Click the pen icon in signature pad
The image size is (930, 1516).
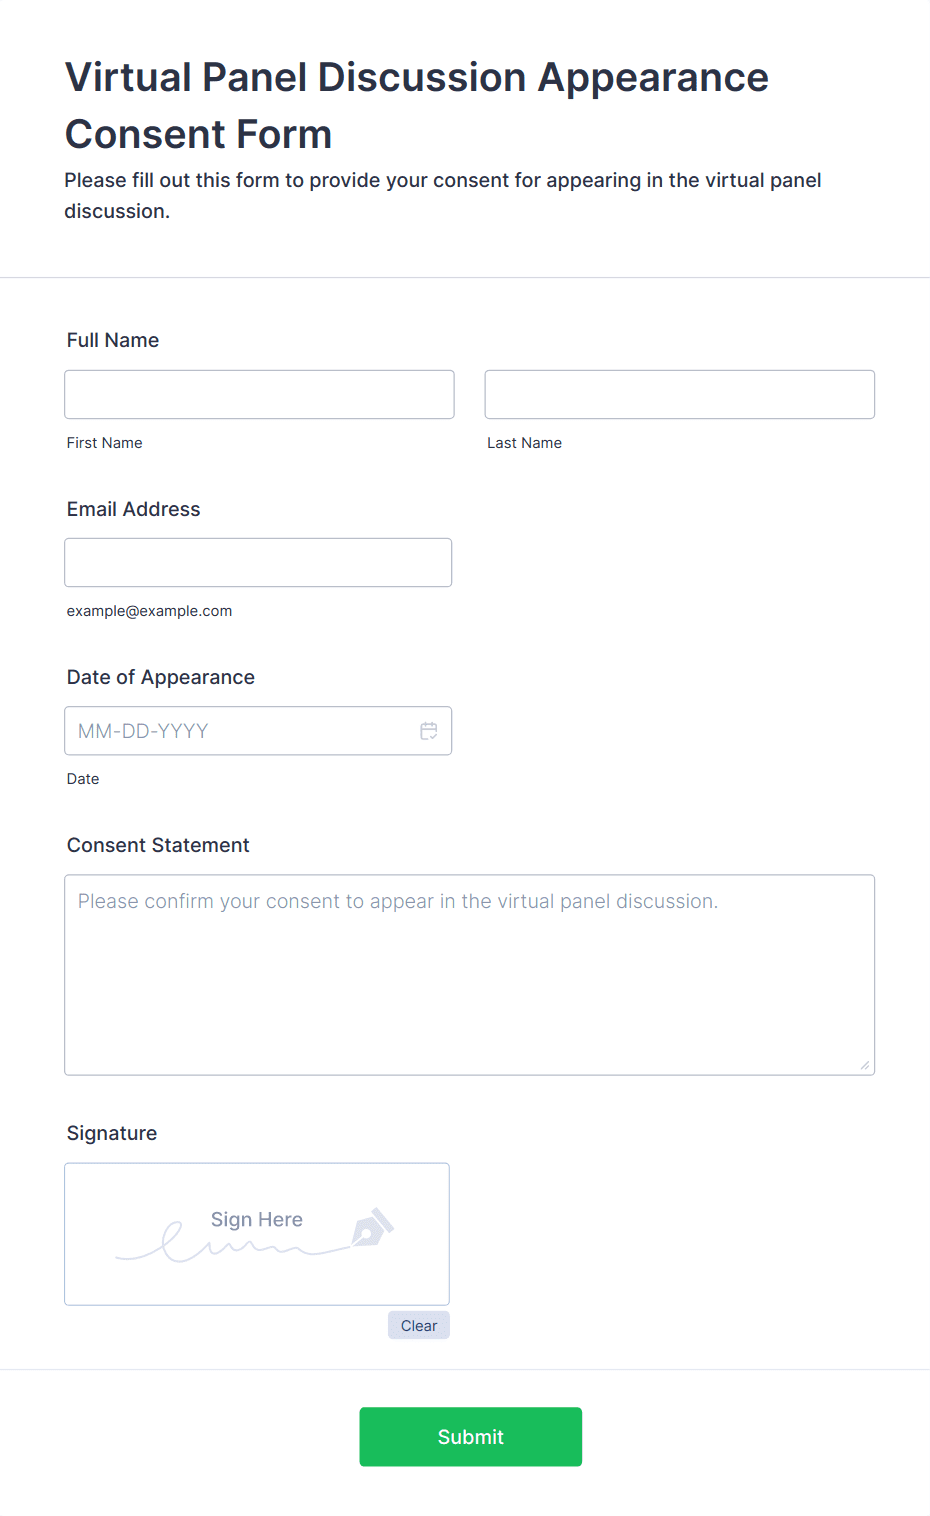pos(373,1227)
